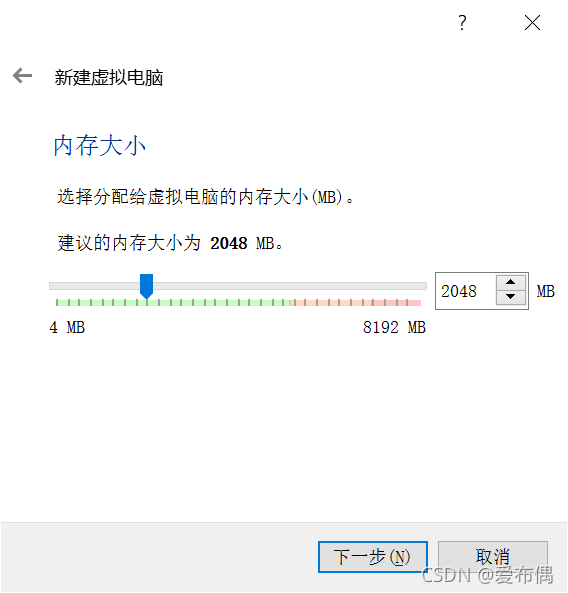Click the green zone of the tick scale
This screenshot has width=568, height=593.
point(172,303)
